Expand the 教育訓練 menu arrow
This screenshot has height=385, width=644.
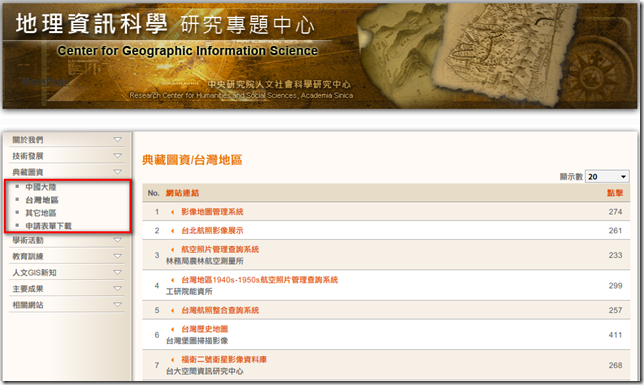click(x=117, y=256)
